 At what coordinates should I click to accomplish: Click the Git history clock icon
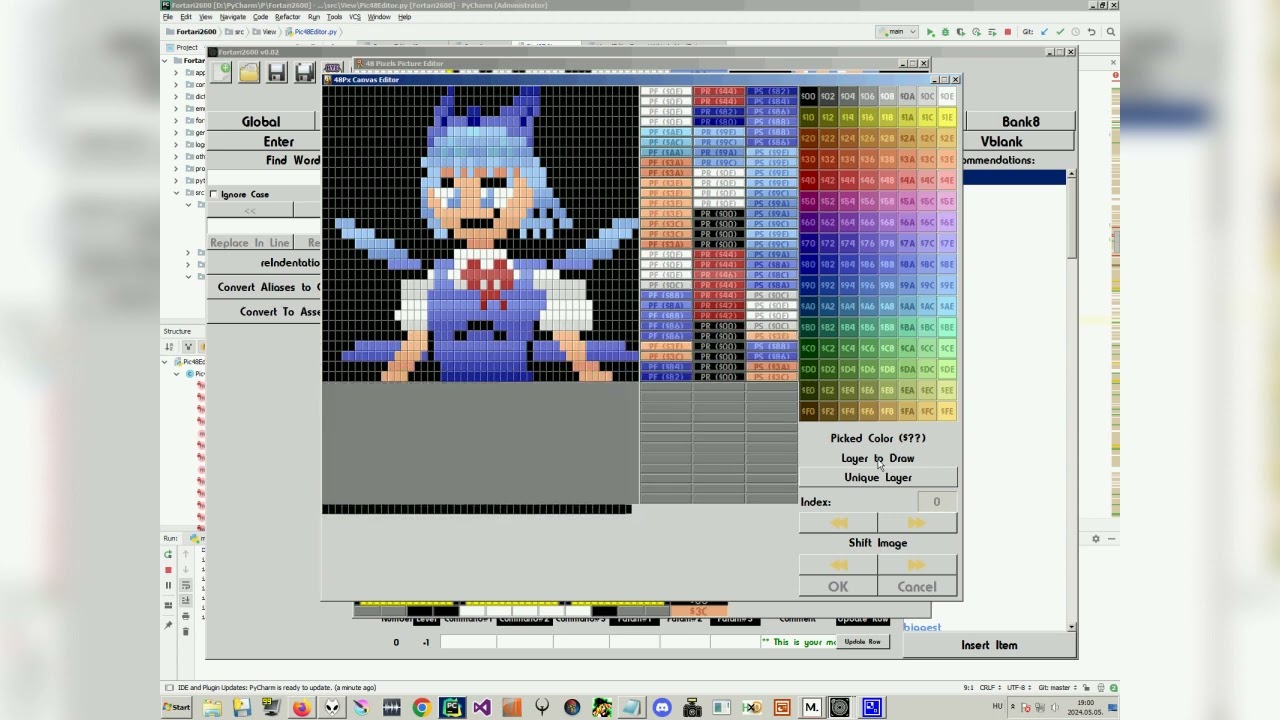click(x=1076, y=32)
